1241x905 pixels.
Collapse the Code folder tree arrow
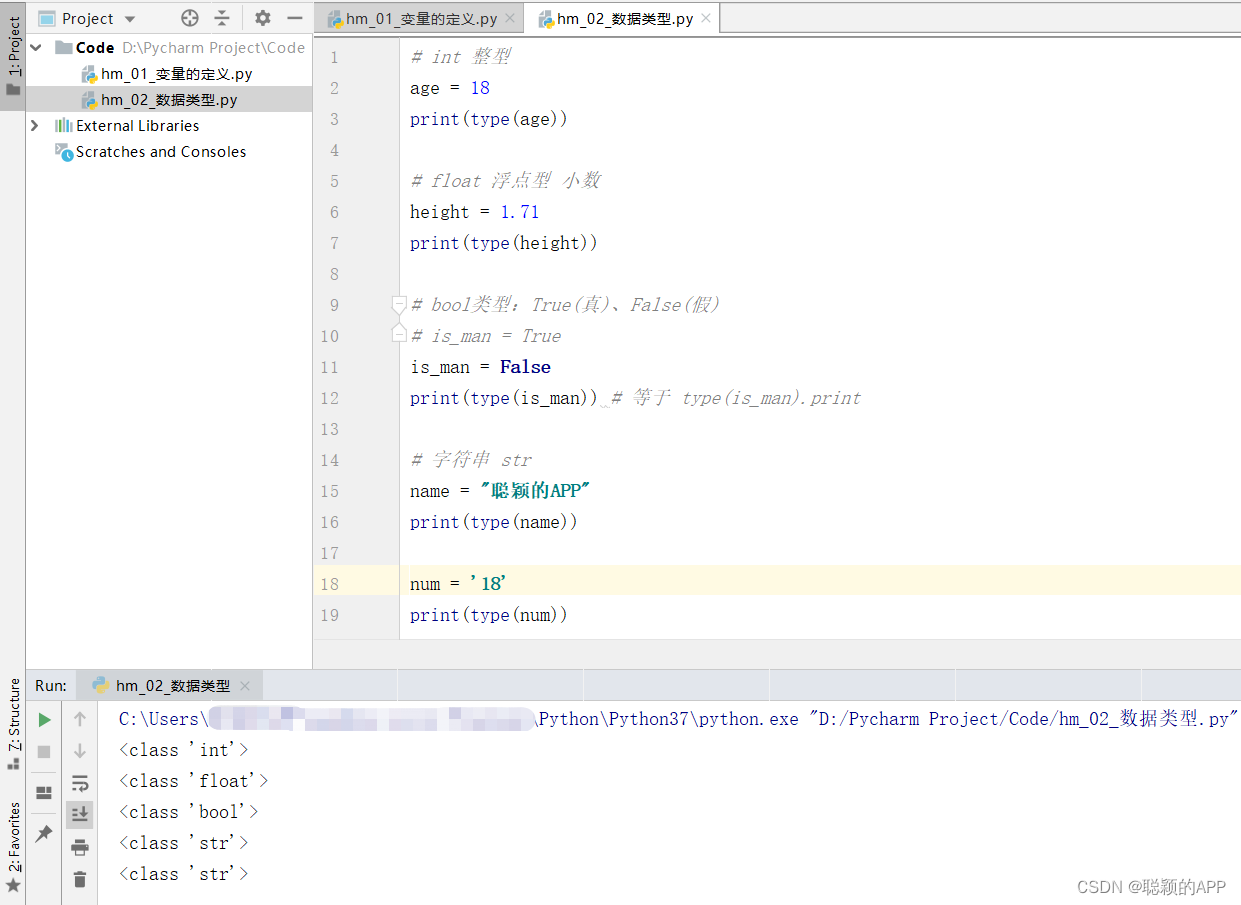tap(37, 47)
